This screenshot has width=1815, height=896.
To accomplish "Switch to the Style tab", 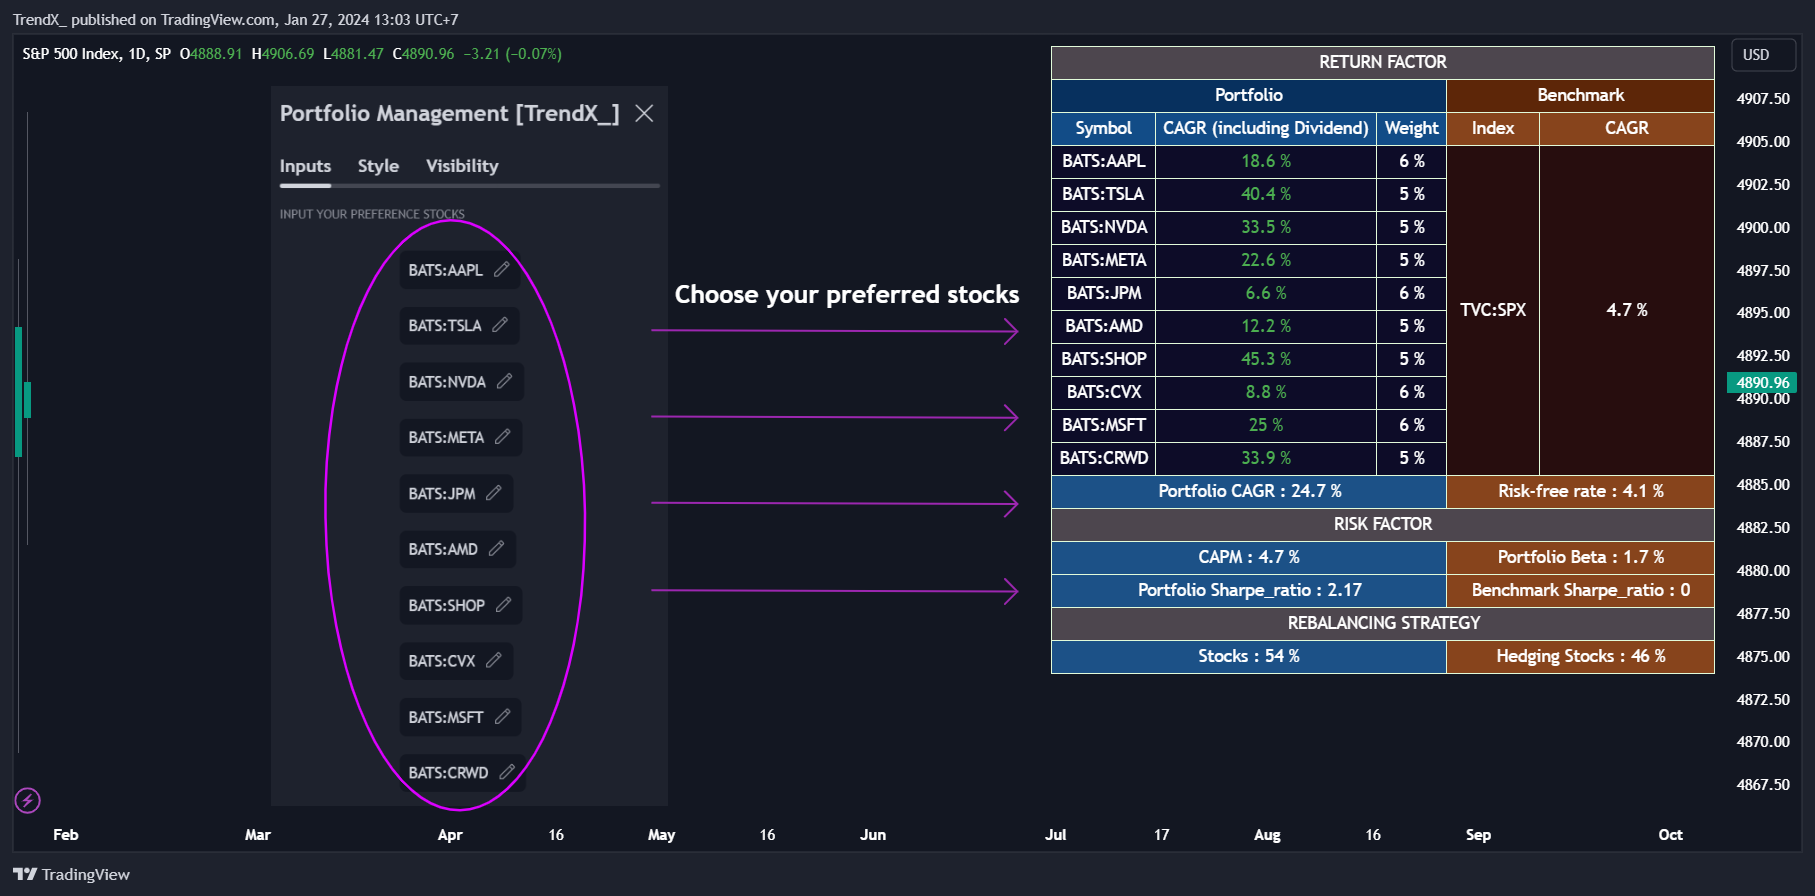I will coord(378,166).
